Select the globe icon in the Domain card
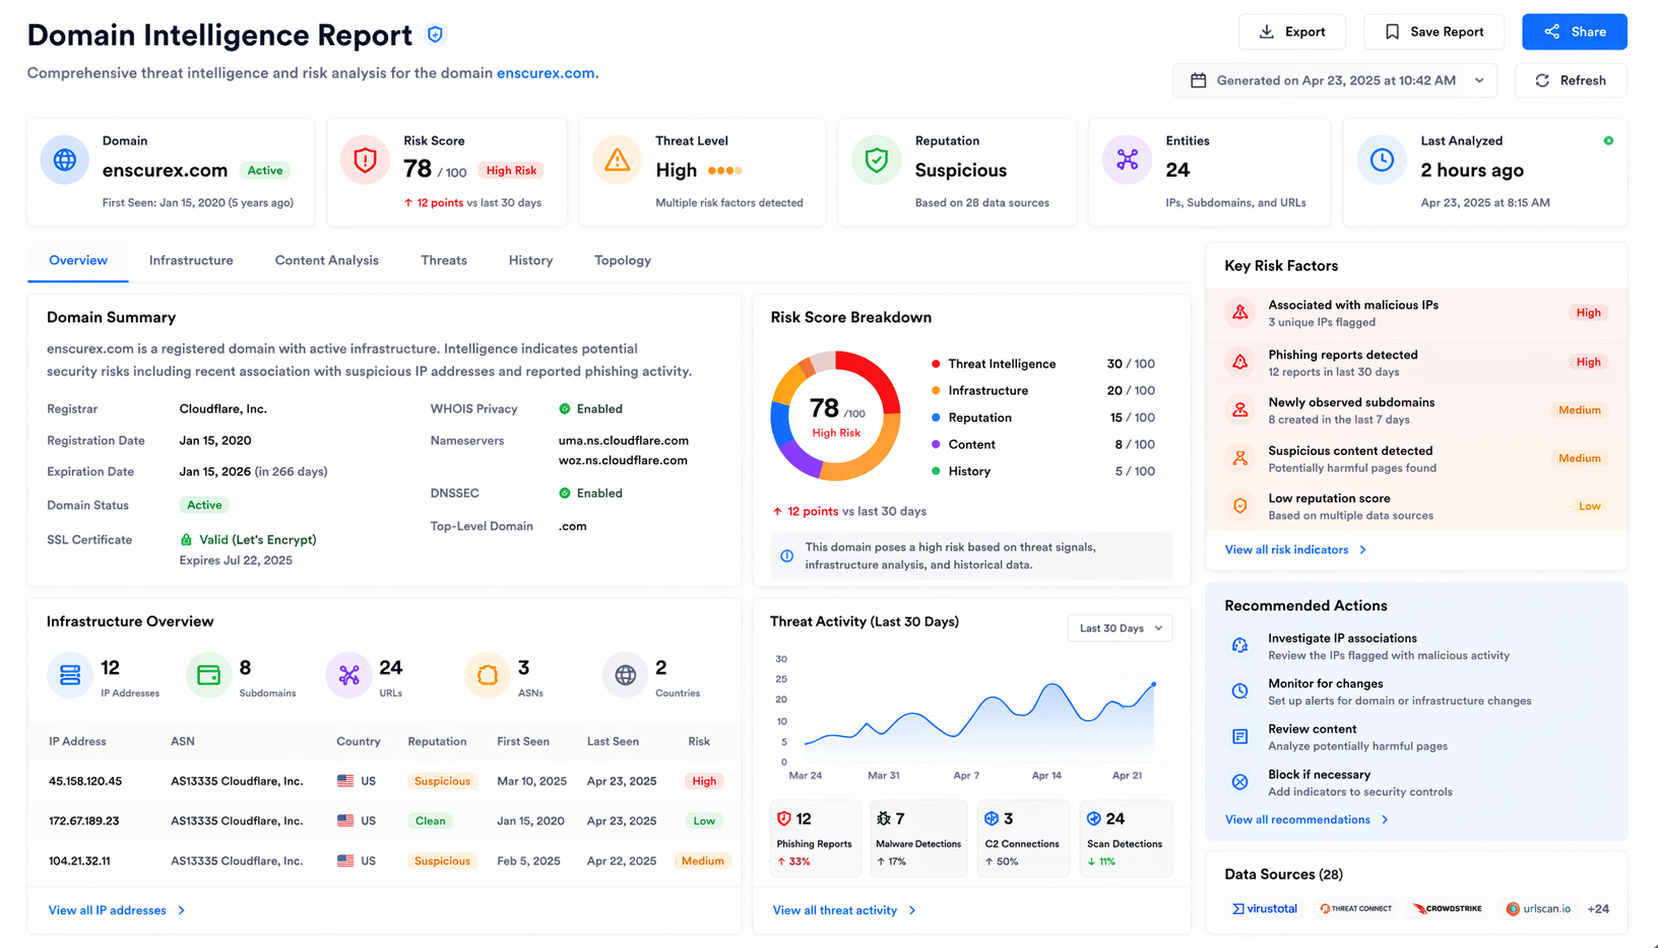 tap(64, 158)
